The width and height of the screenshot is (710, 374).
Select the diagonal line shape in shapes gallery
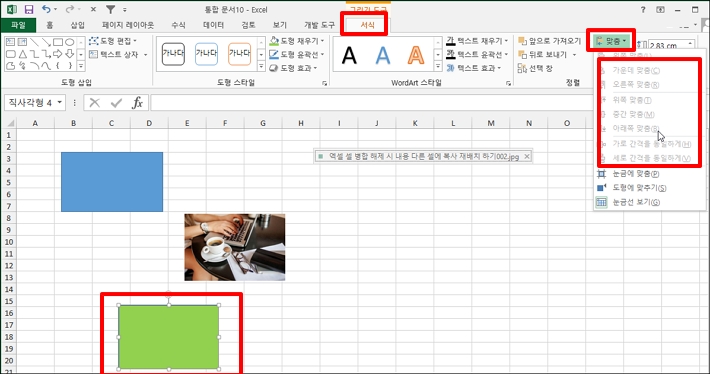click(x=34, y=42)
